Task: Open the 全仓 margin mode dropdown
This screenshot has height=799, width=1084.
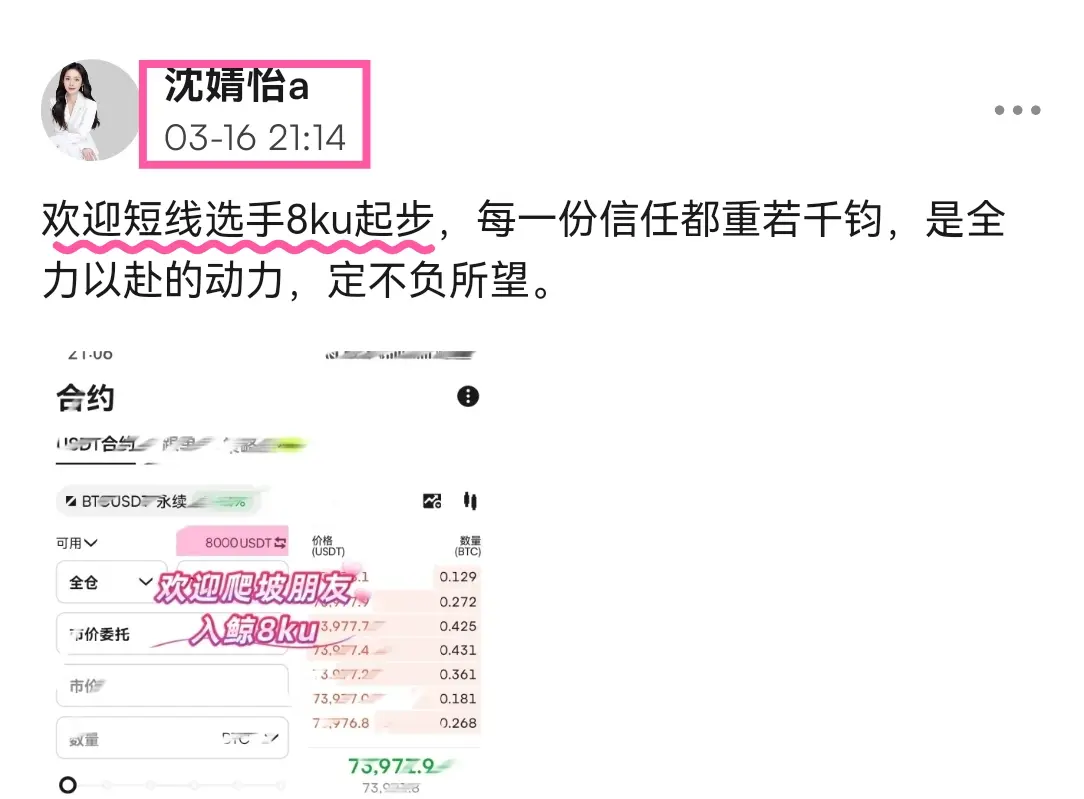Action: 111,582
